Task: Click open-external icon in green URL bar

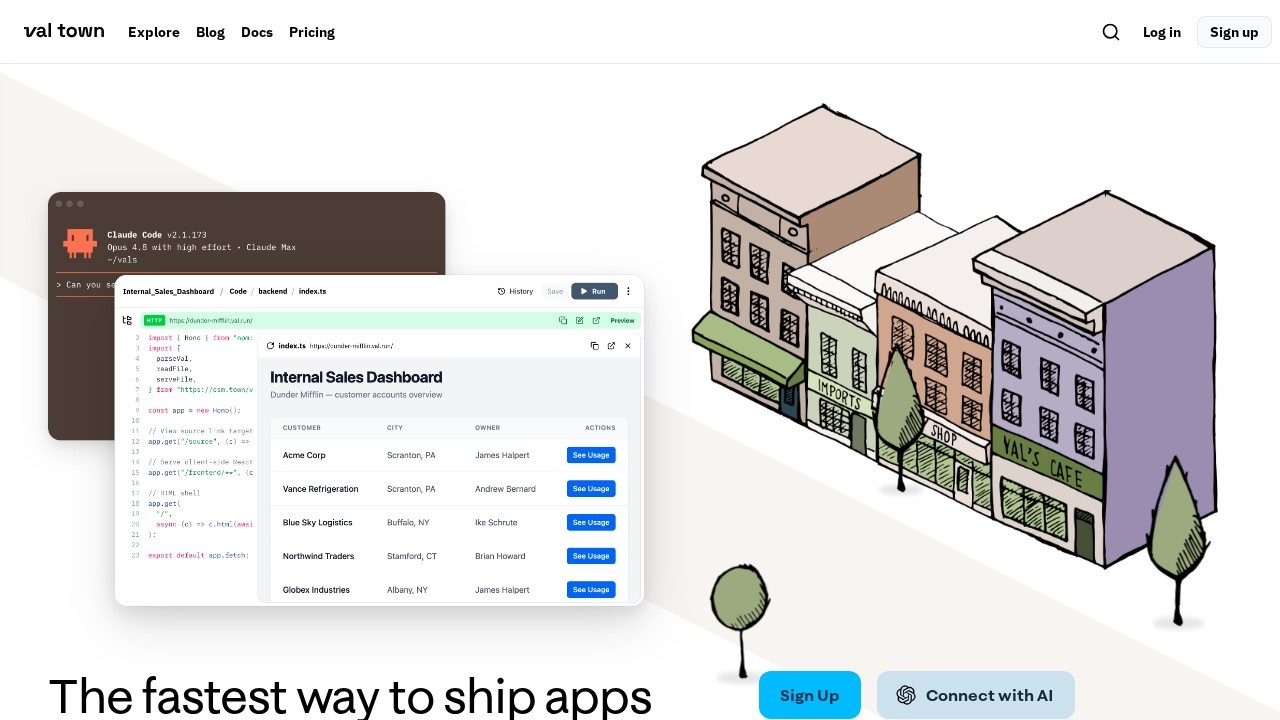Action: click(x=596, y=321)
